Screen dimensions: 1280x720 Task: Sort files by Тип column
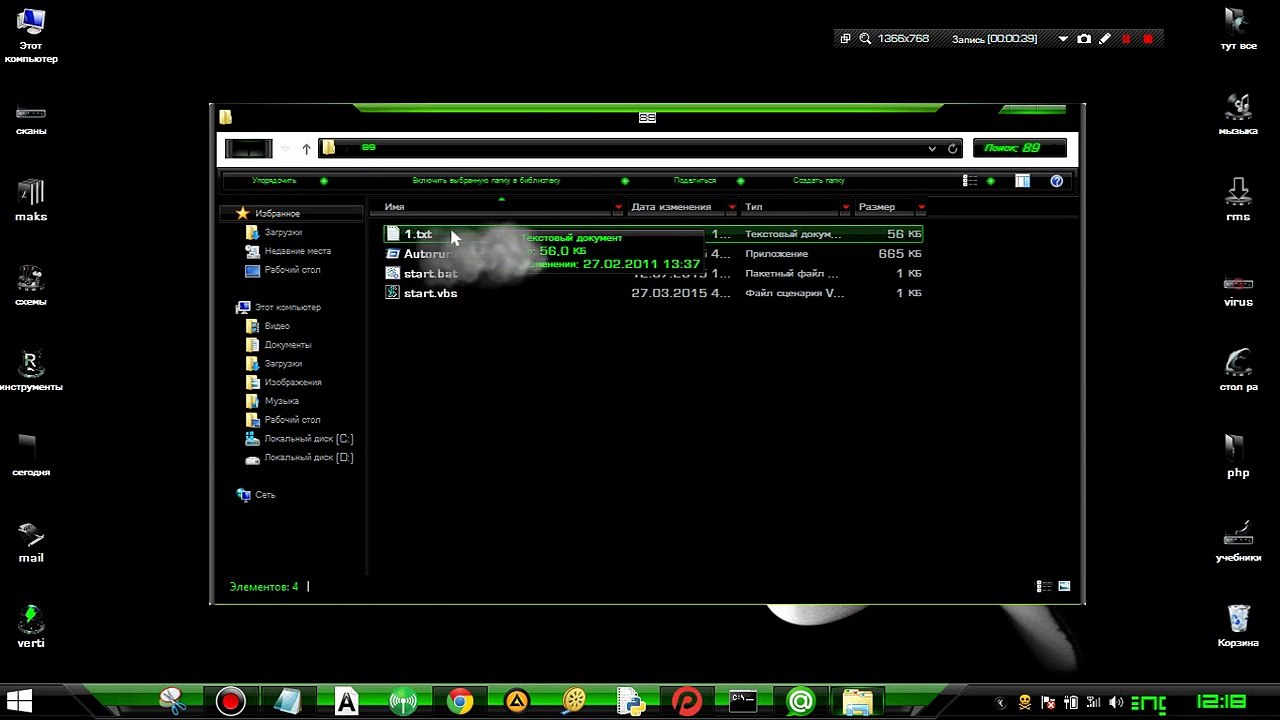point(754,207)
